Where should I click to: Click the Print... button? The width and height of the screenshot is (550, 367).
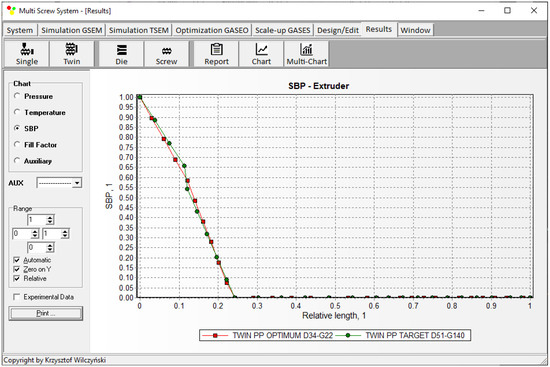tap(46, 313)
